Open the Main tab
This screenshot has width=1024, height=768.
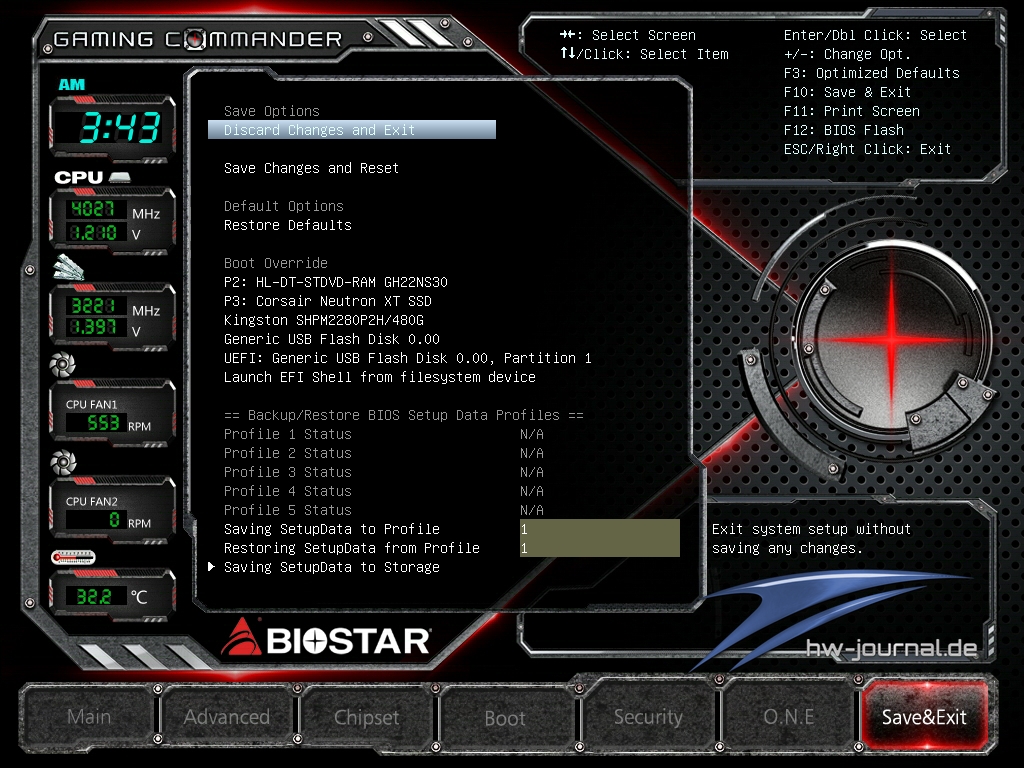[89, 717]
